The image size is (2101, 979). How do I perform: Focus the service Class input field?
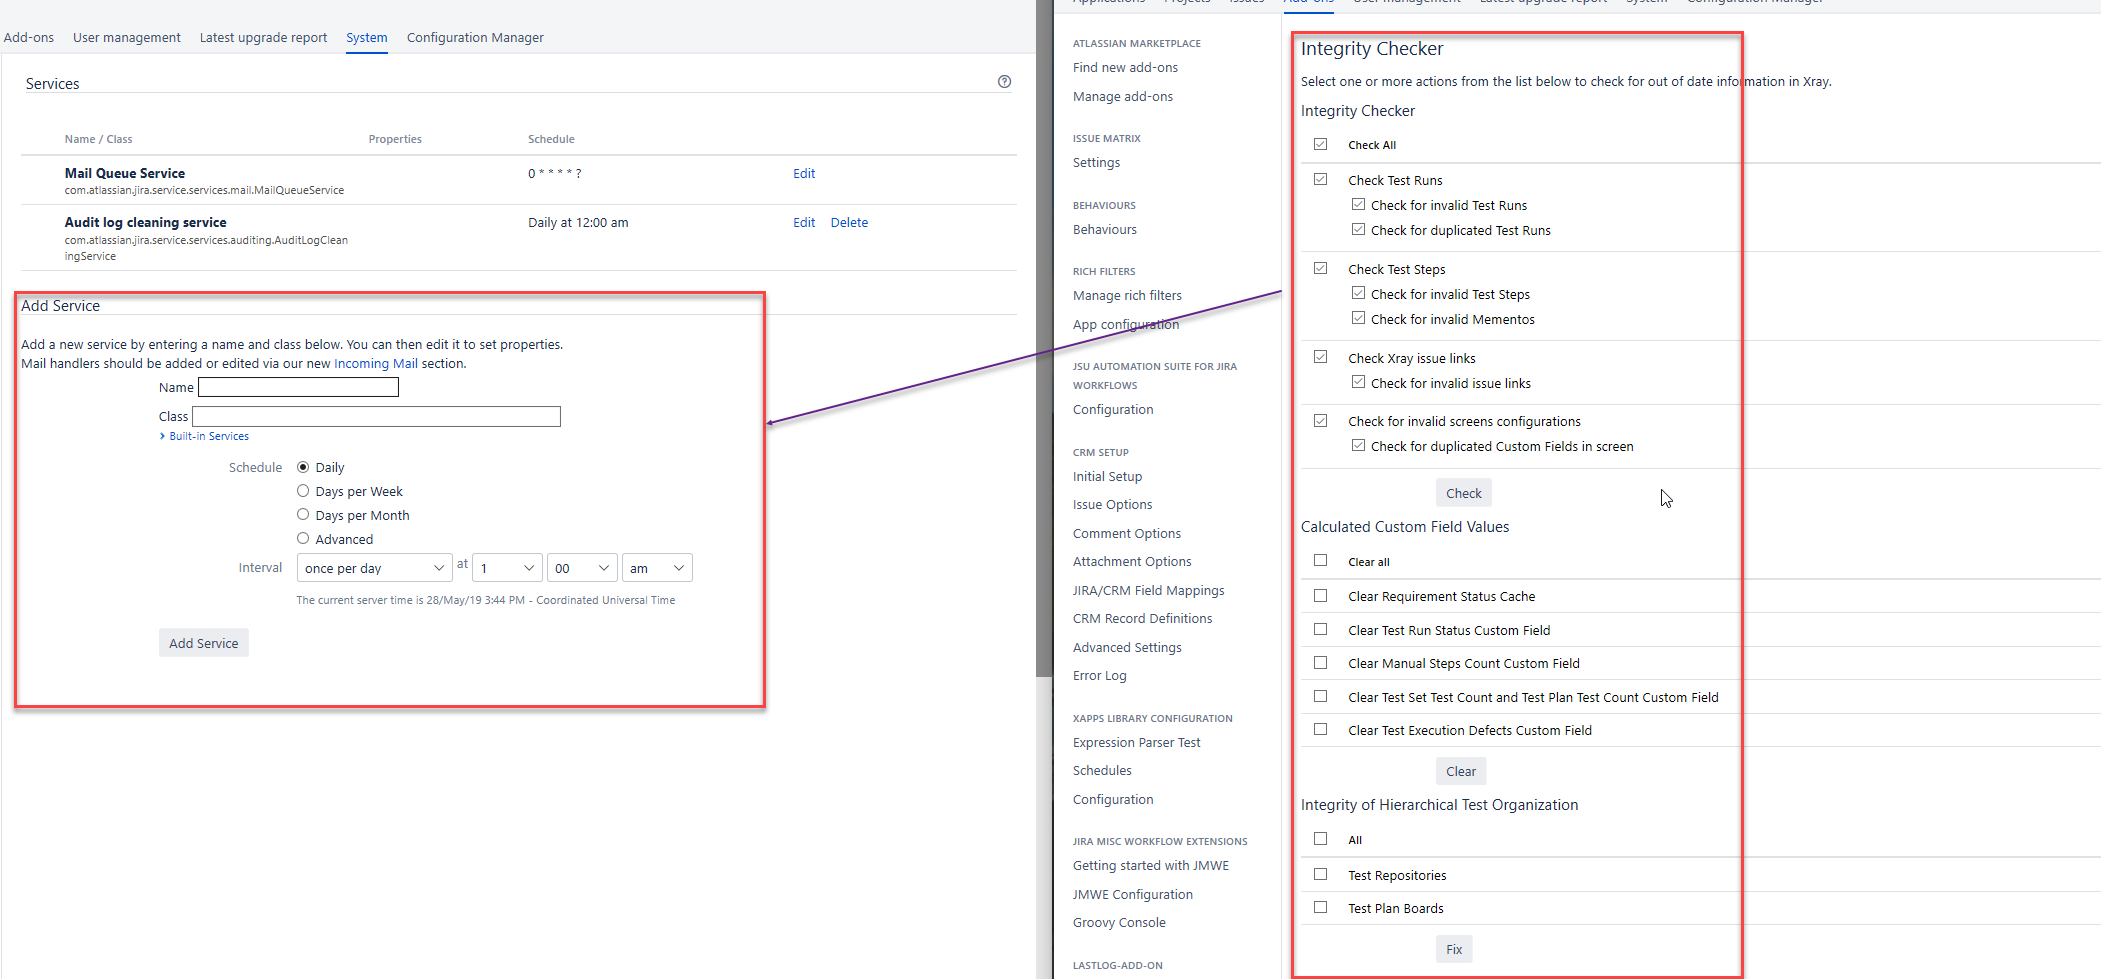pyautogui.click(x=376, y=416)
